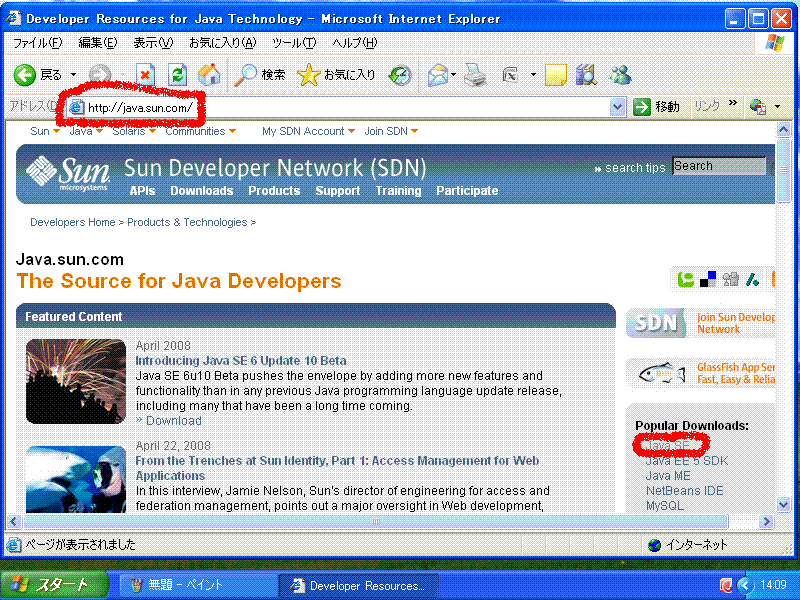Screen dimensions: 800x600
Task: Click in the SDN Search input field
Action: [x=719, y=166]
